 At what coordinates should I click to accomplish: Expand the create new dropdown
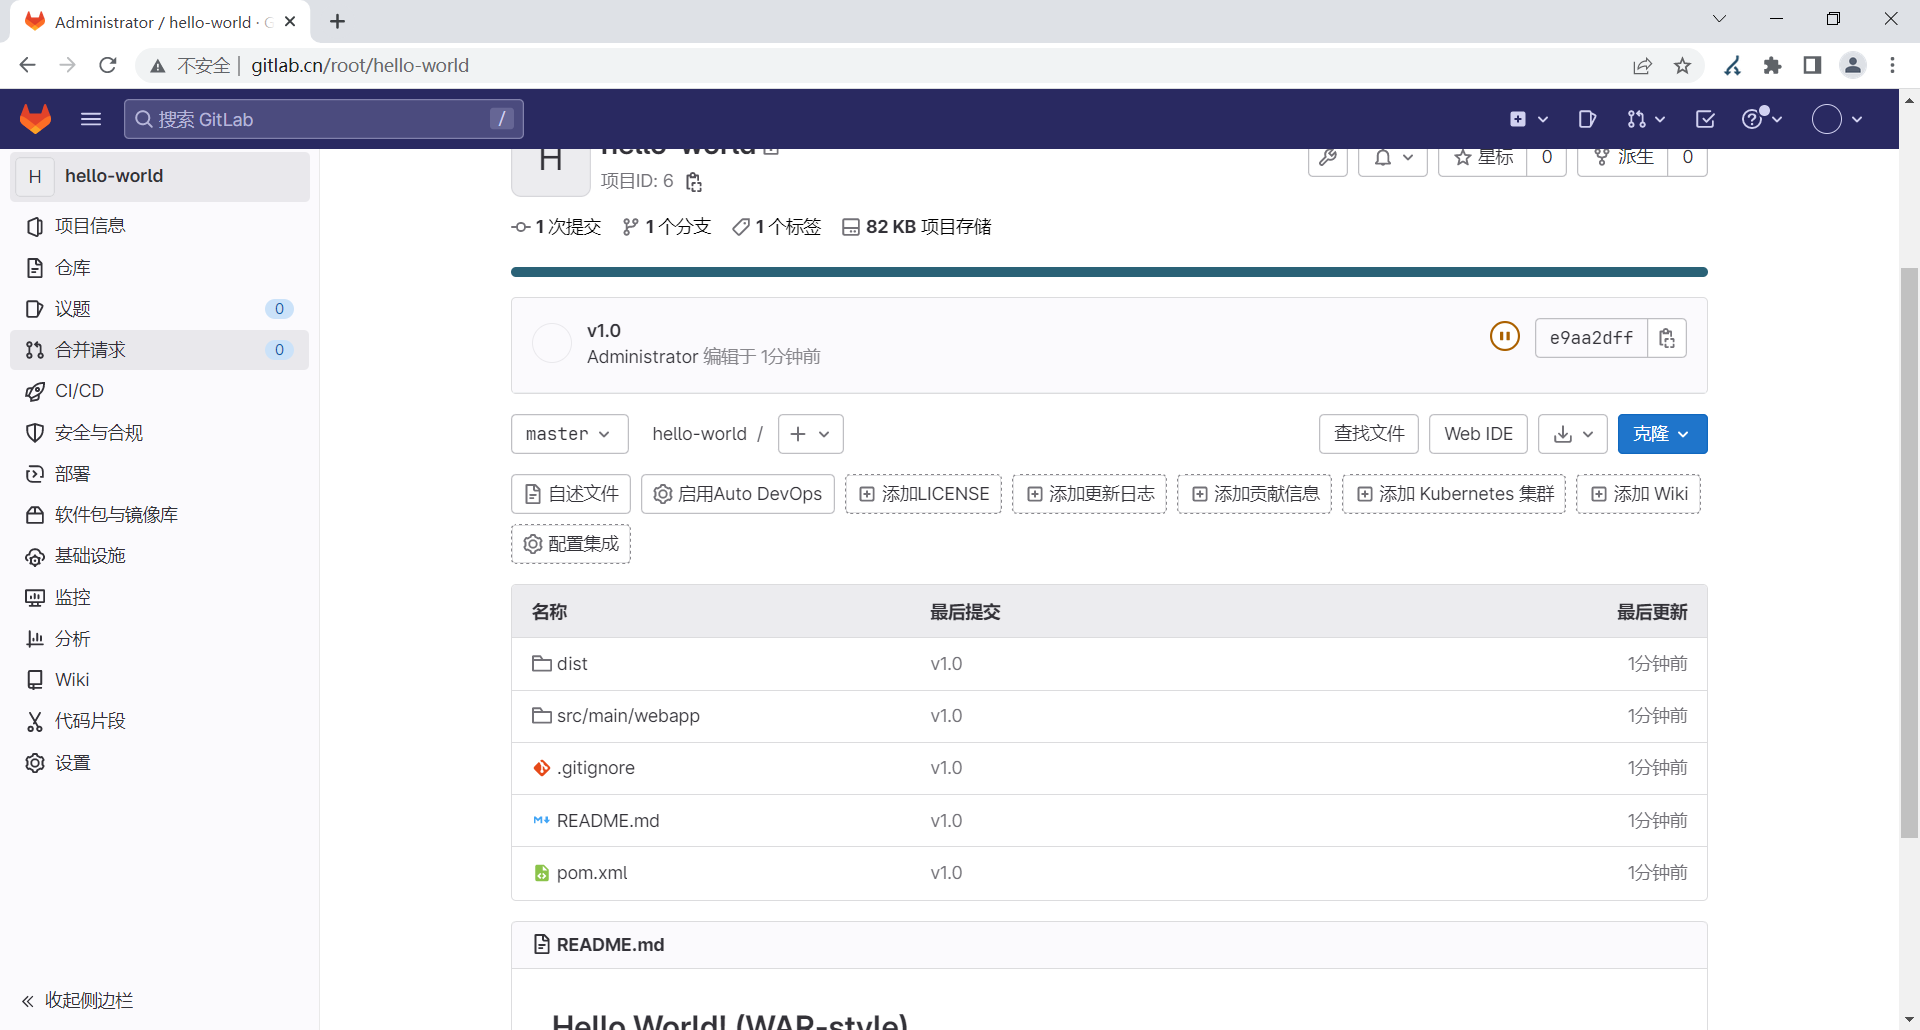[1529, 119]
